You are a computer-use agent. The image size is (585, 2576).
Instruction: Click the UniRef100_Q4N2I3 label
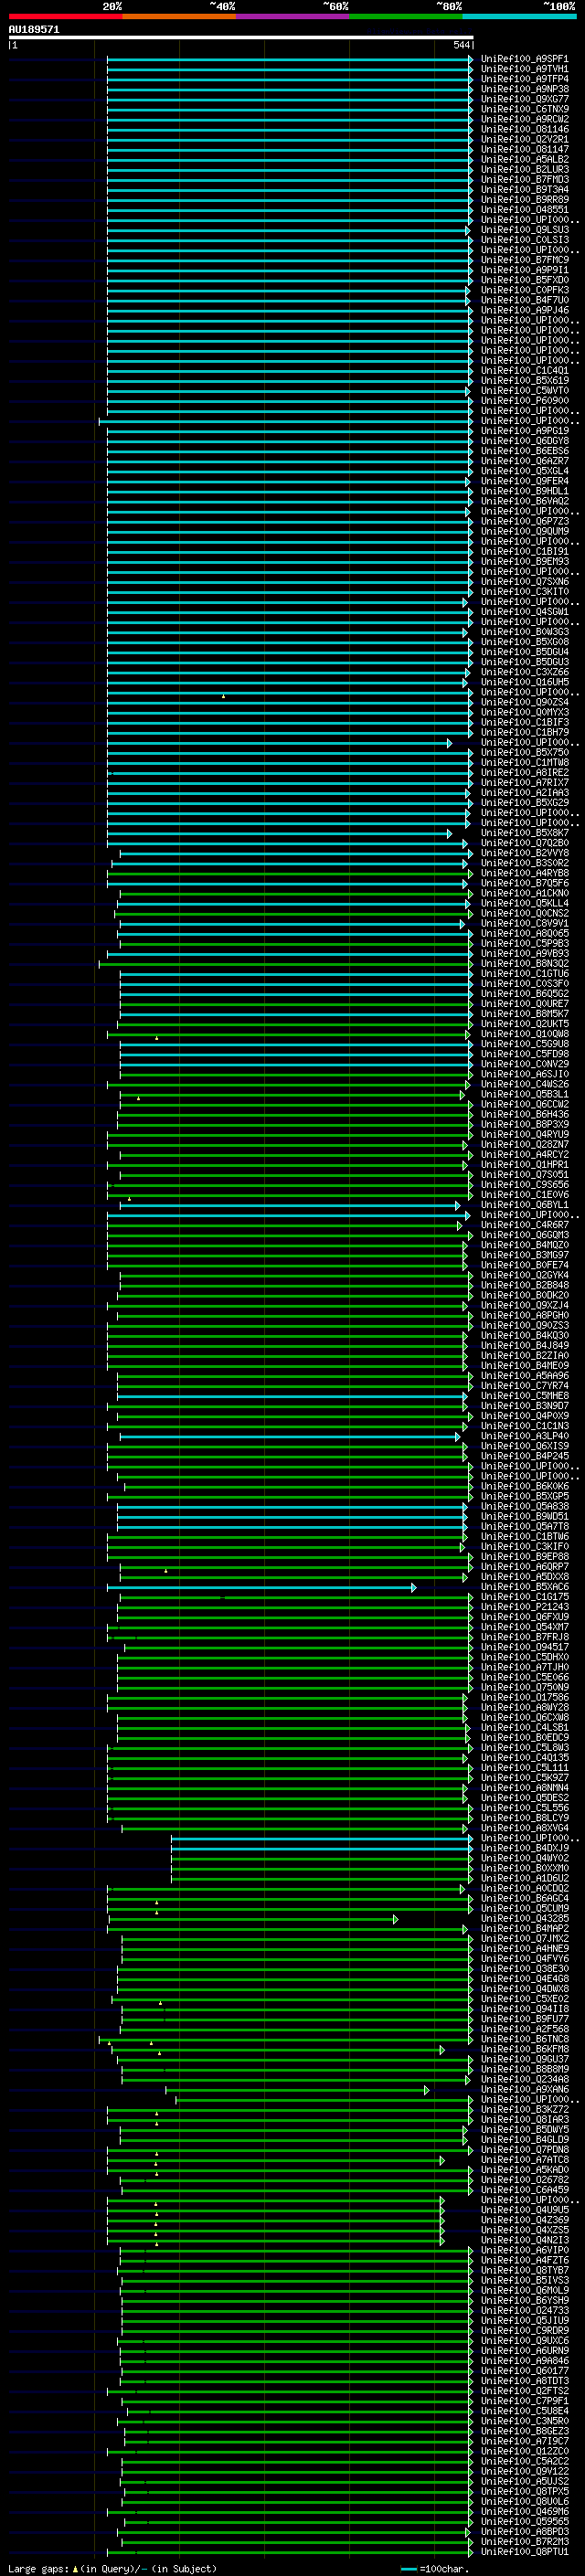point(524,2240)
